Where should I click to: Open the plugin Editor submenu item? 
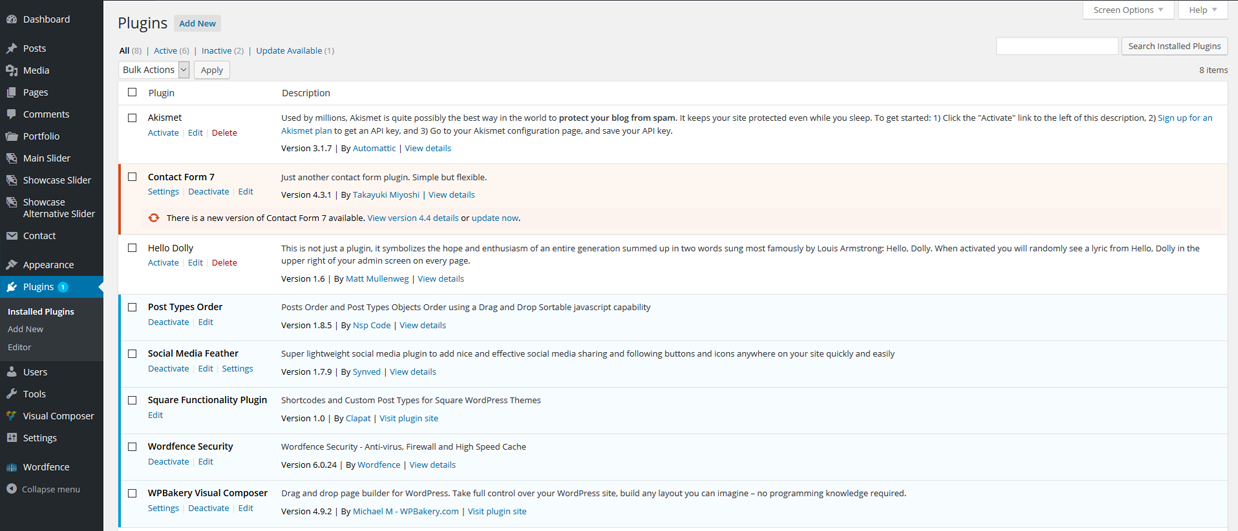19,347
